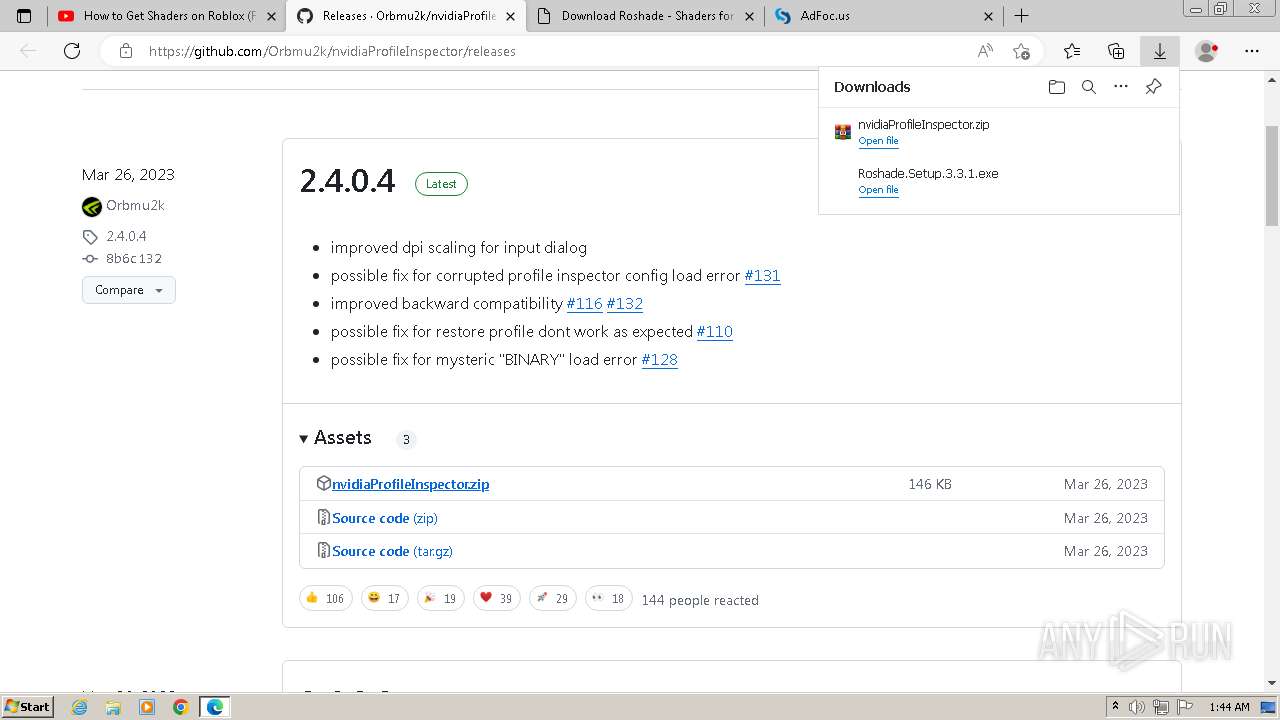The width and height of the screenshot is (1280, 720).
Task: Download nvidiaProfileInspector.zip asset
Action: pyautogui.click(x=410, y=484)
